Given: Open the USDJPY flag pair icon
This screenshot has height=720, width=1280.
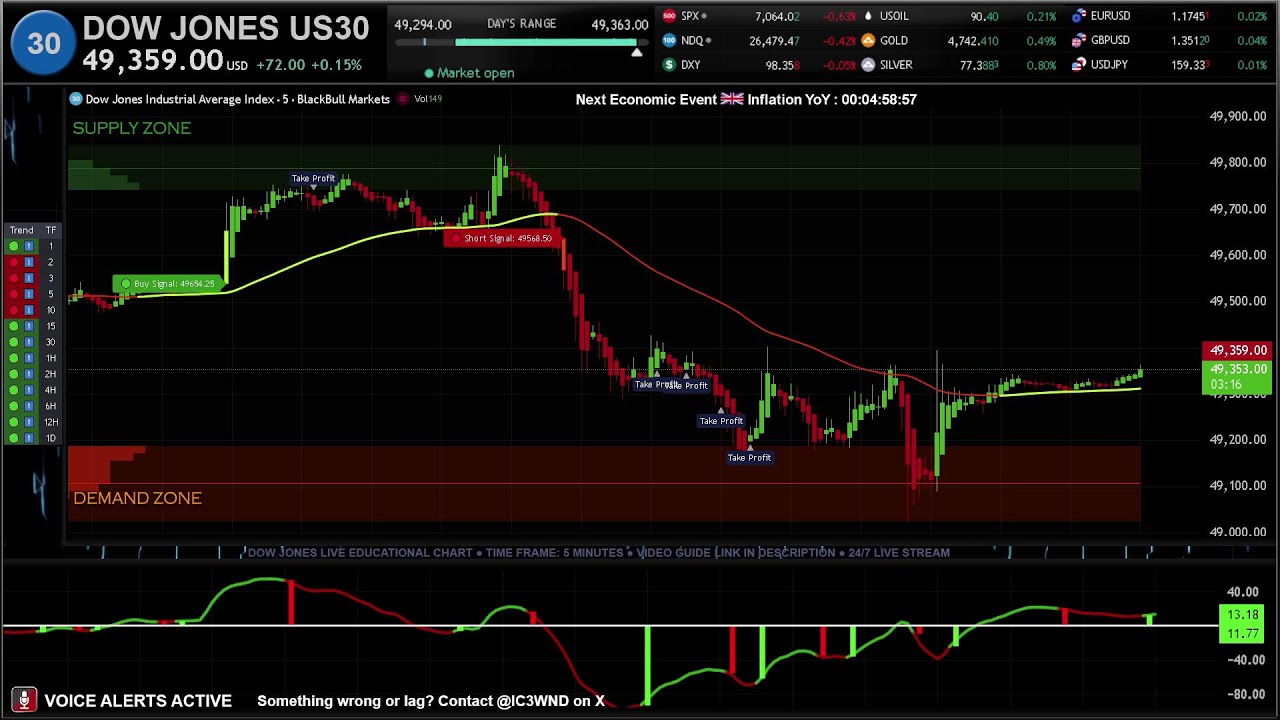Looking at the screenshot, I should 1079,65.
